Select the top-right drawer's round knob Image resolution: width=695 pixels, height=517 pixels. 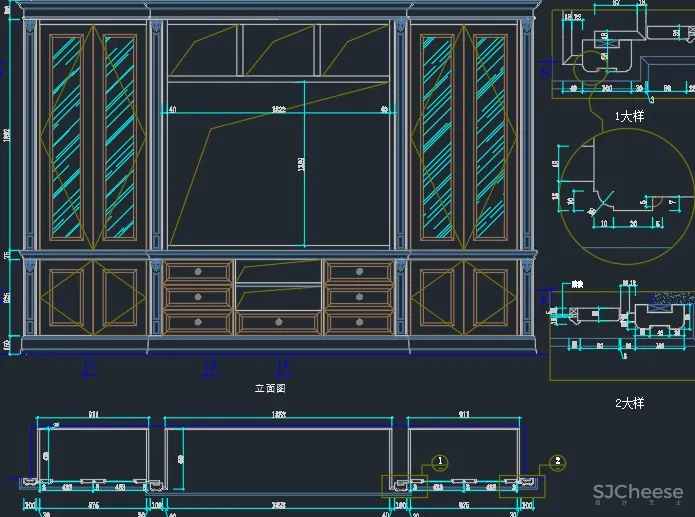tap(358, 271)
